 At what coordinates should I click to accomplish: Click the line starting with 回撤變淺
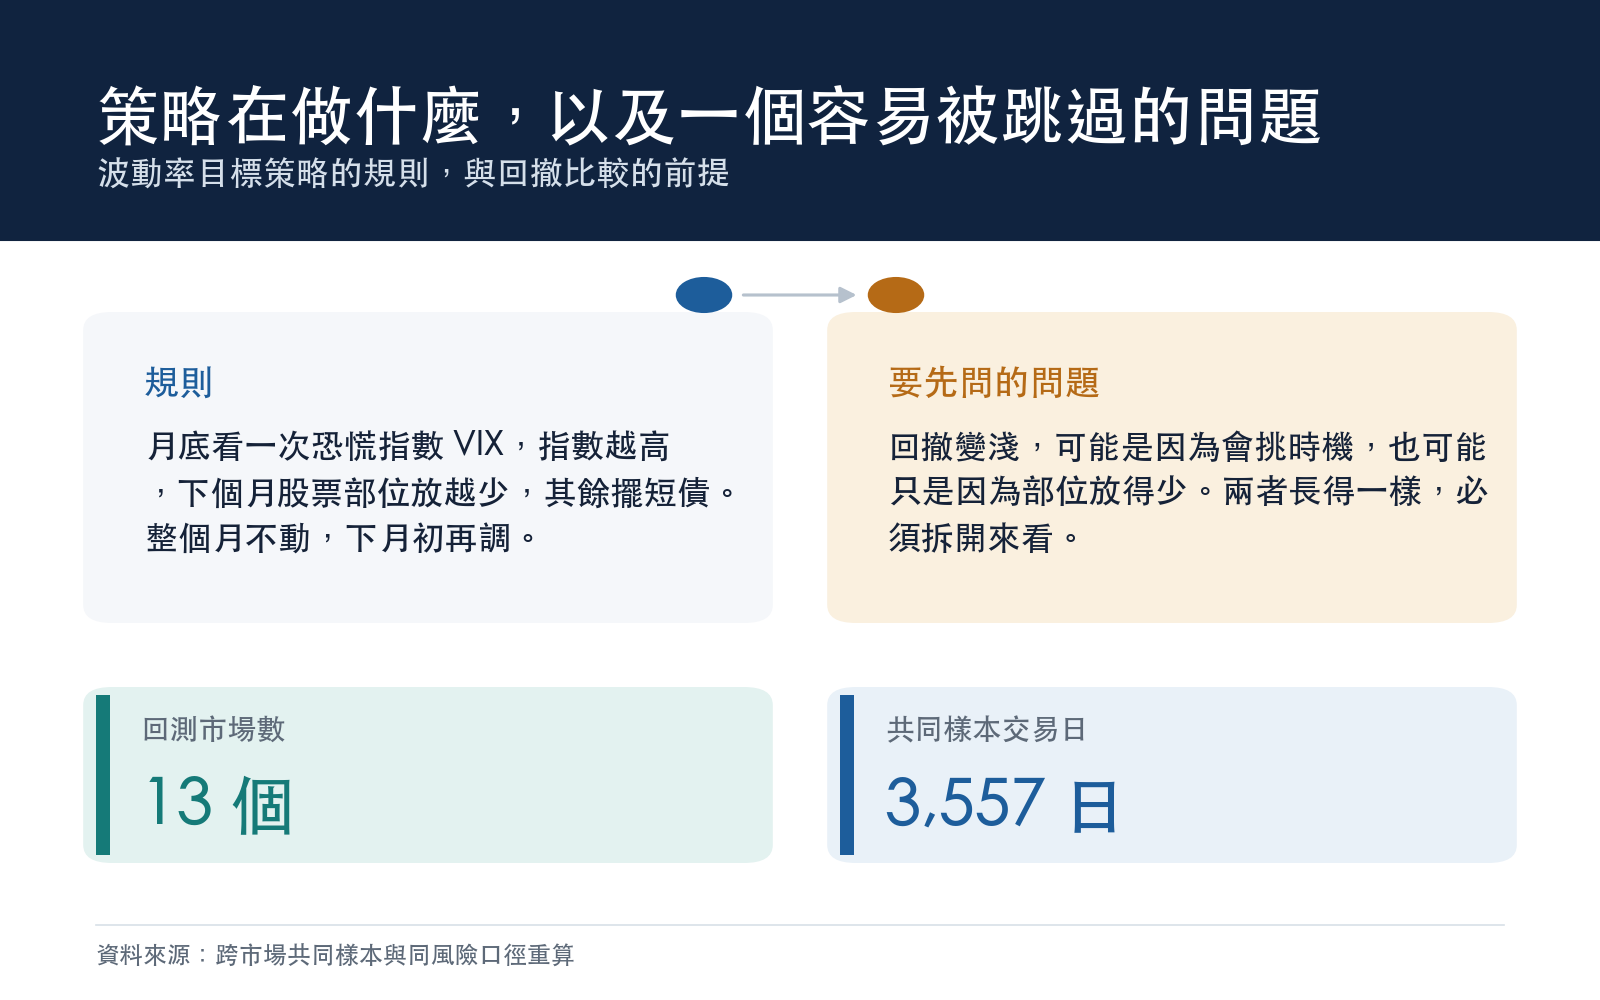click(x=1188, y=446)
